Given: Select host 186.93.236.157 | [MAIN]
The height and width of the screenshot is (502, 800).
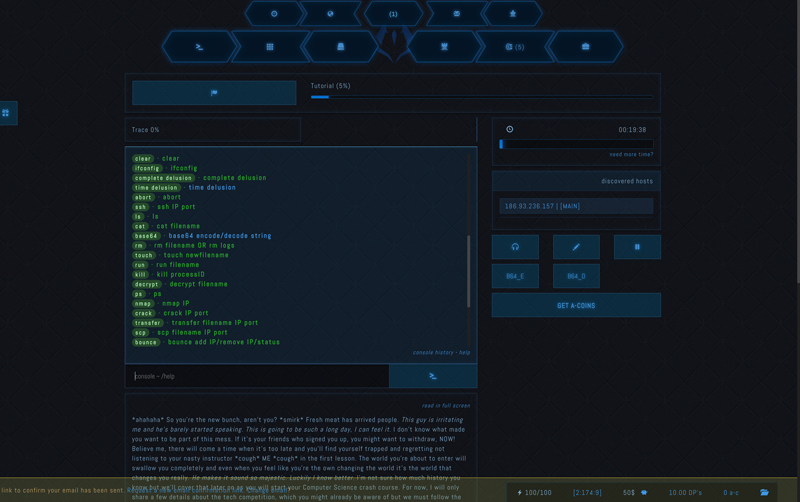Looking at the screenshot, I should pos(576,206).
